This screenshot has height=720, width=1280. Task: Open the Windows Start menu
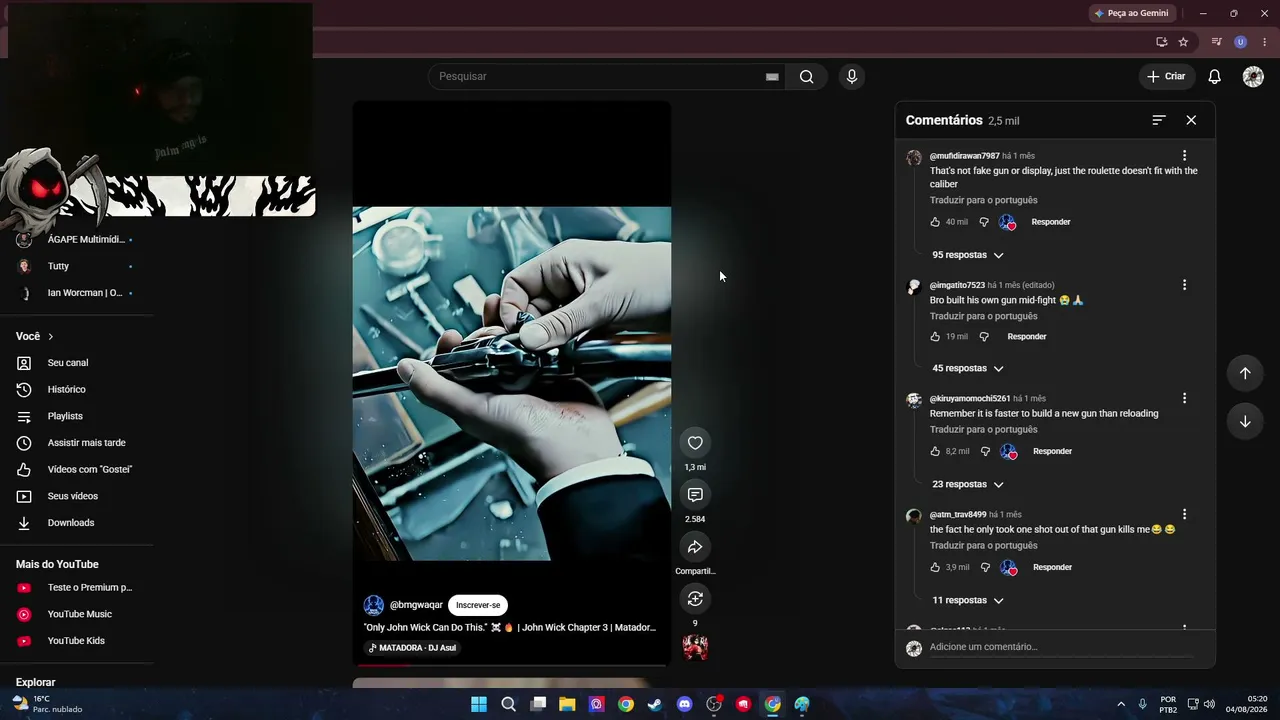point(479,704)
